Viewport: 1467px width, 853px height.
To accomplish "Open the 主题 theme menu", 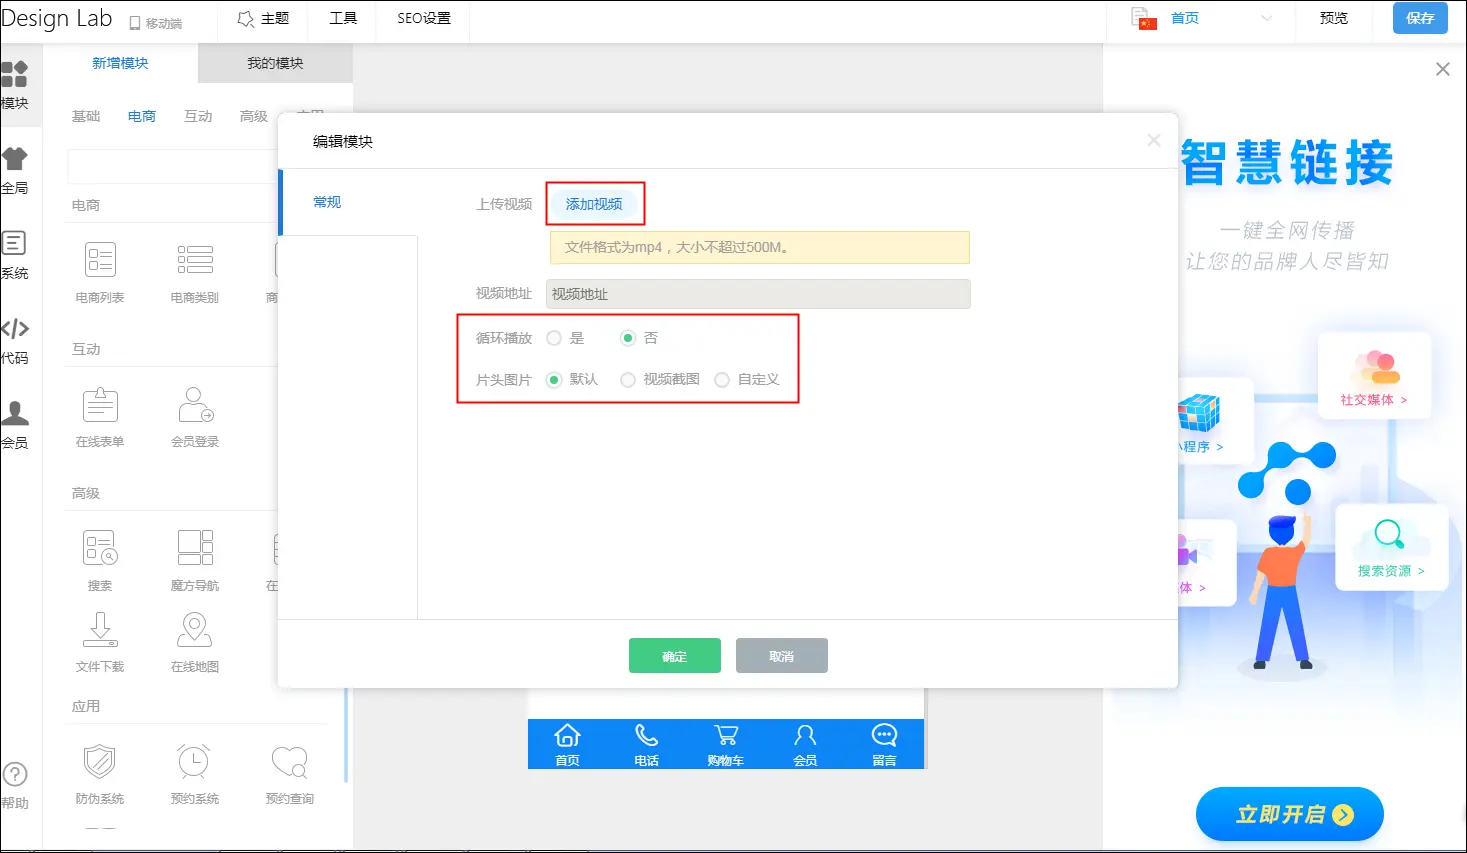I will pos(264,18).
